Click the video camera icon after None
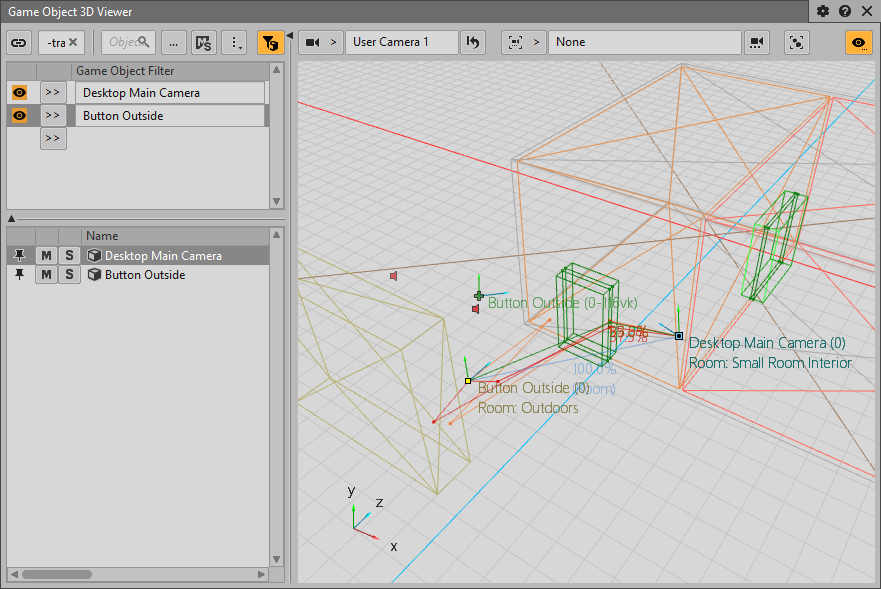 click(757, 42)
